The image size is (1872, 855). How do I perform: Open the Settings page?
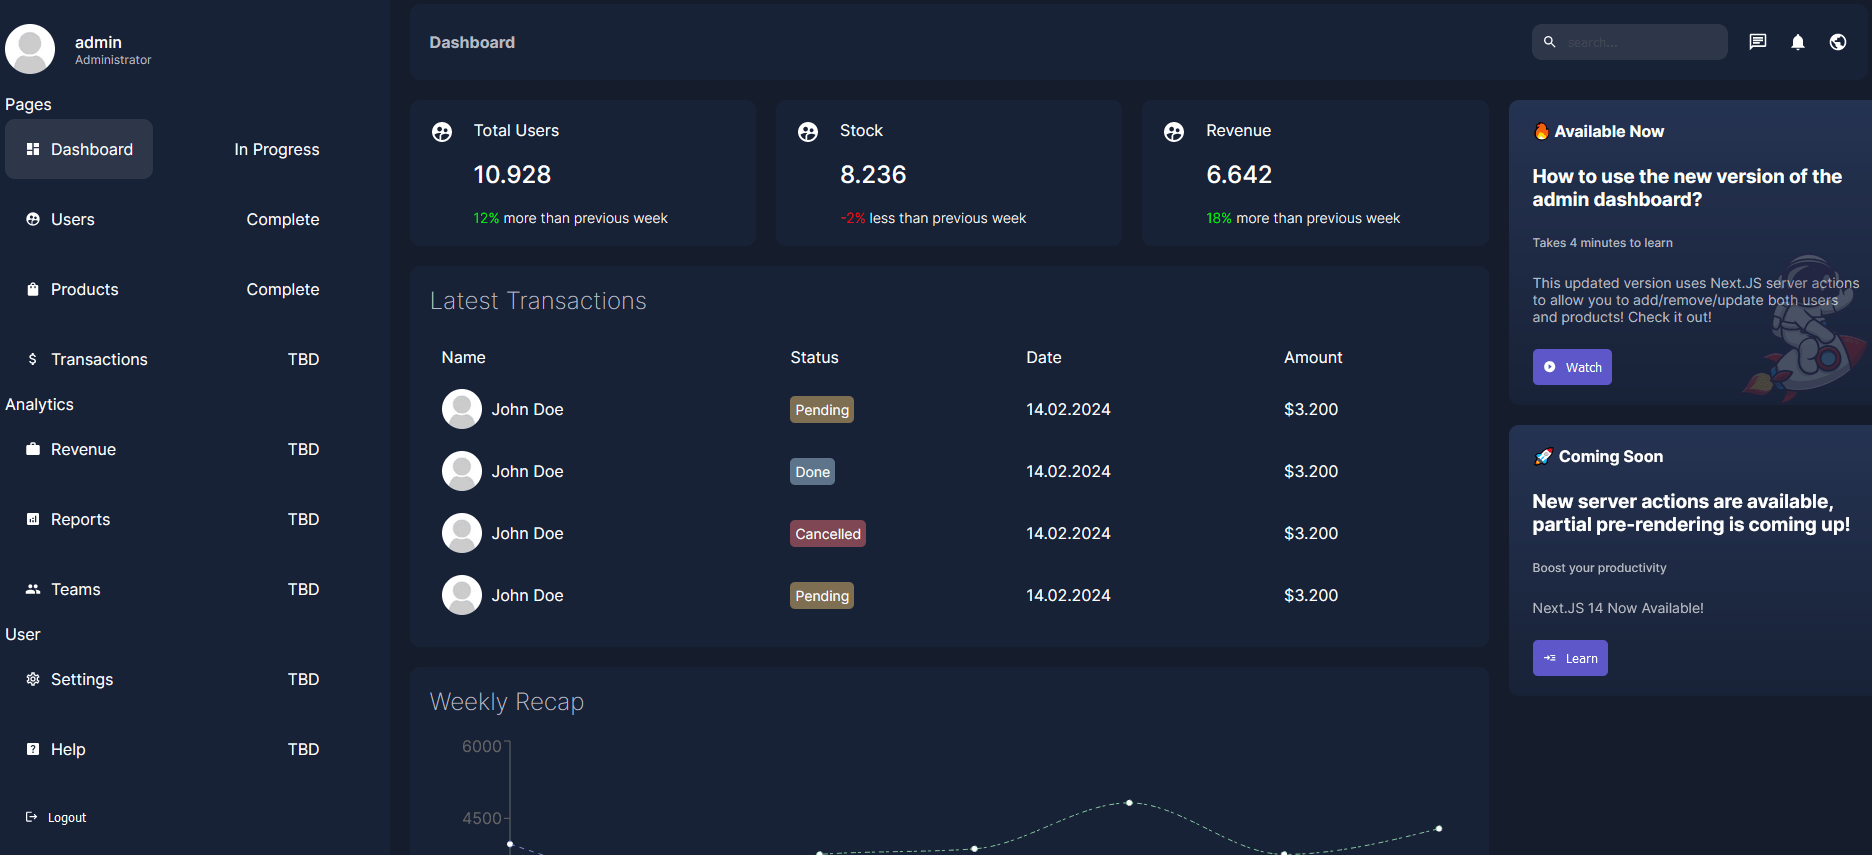click(81, 679)
